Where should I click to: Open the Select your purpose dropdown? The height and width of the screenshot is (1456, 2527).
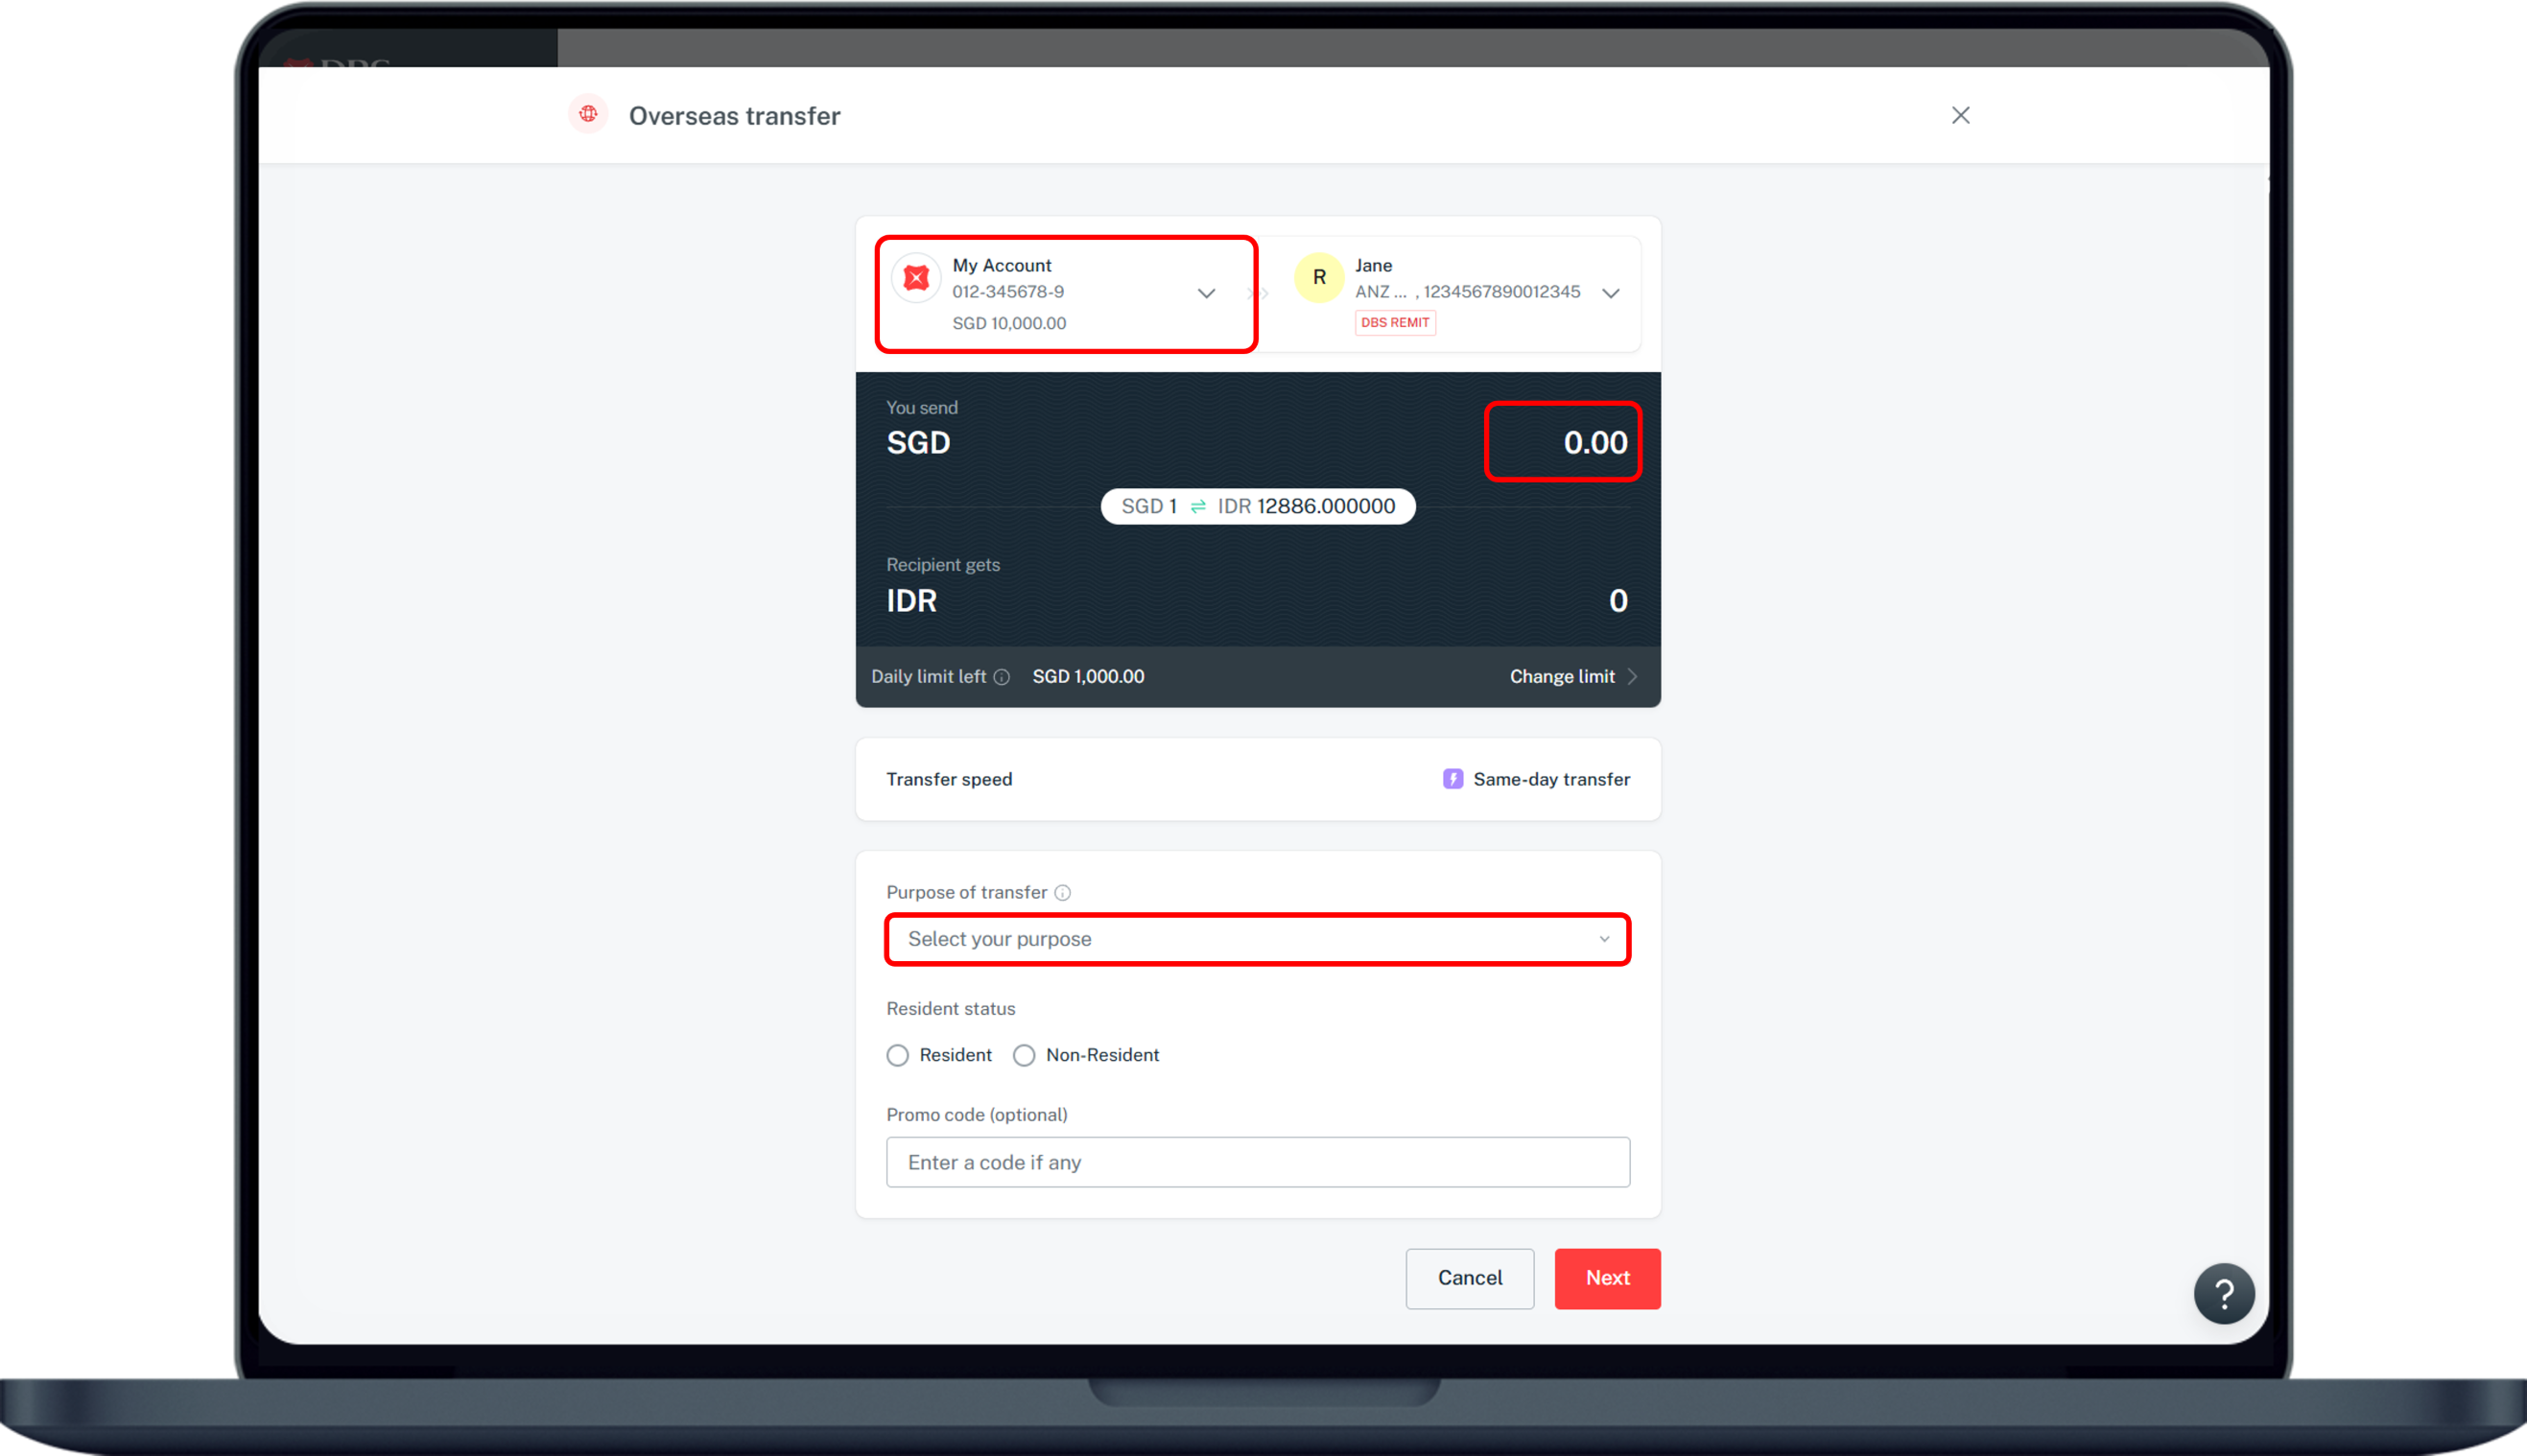(x=1257, y=939)
